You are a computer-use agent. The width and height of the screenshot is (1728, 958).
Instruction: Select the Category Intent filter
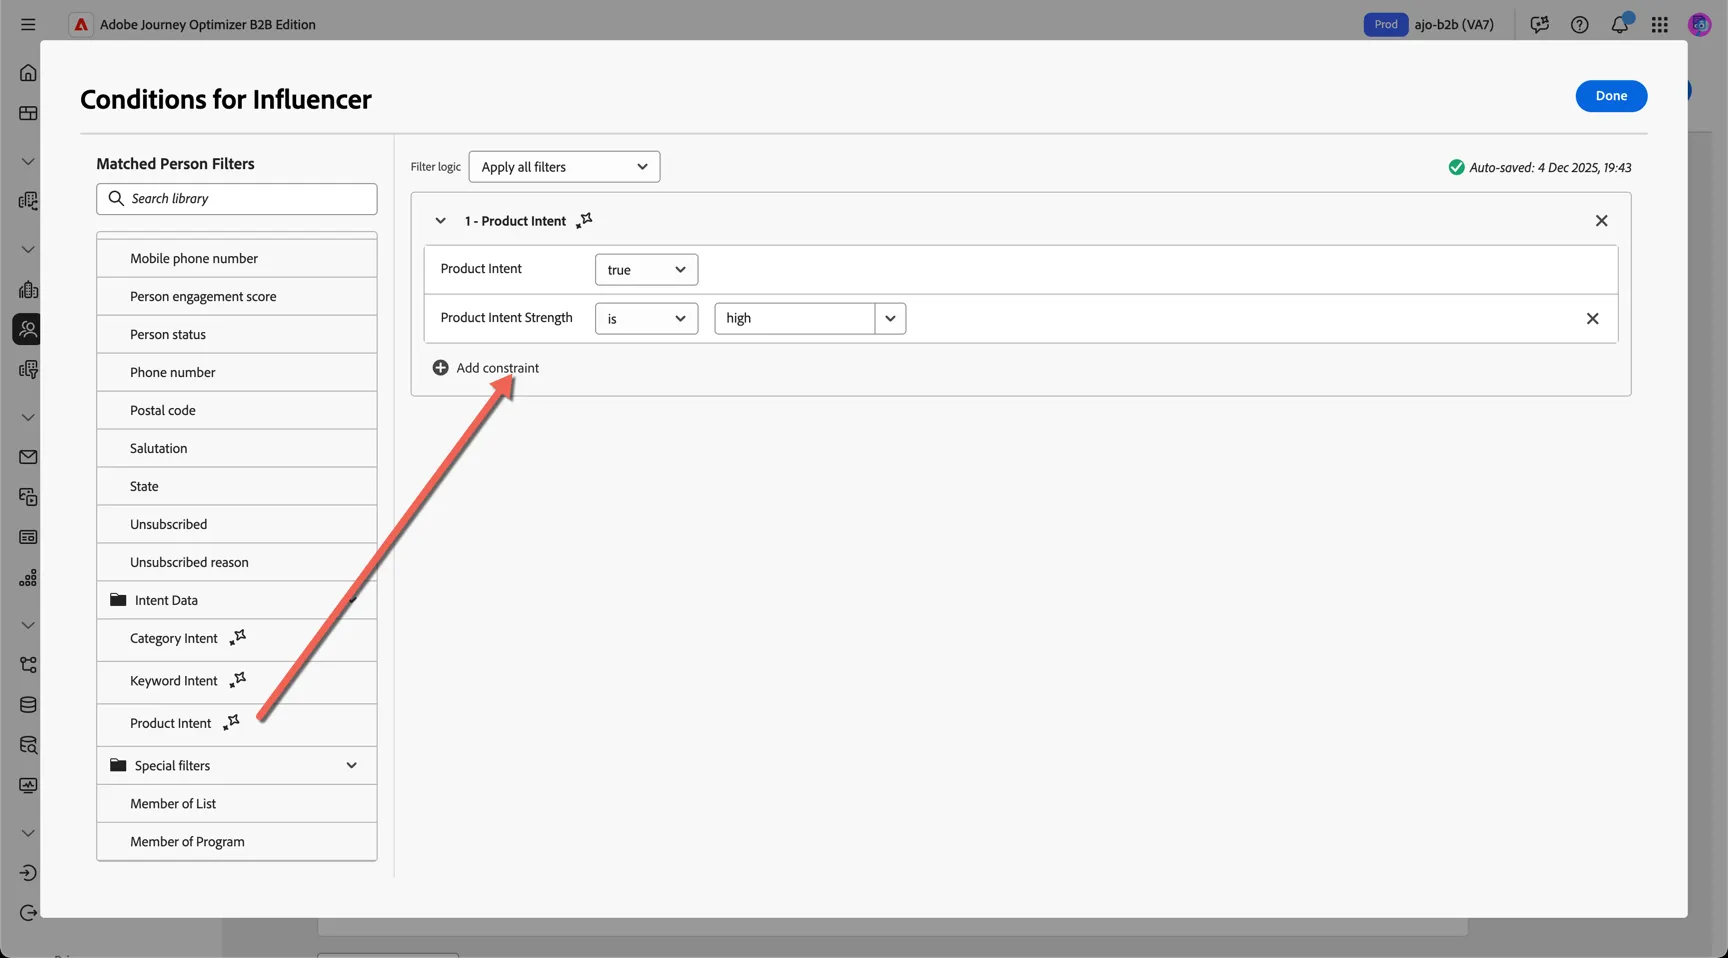(237, 639)
